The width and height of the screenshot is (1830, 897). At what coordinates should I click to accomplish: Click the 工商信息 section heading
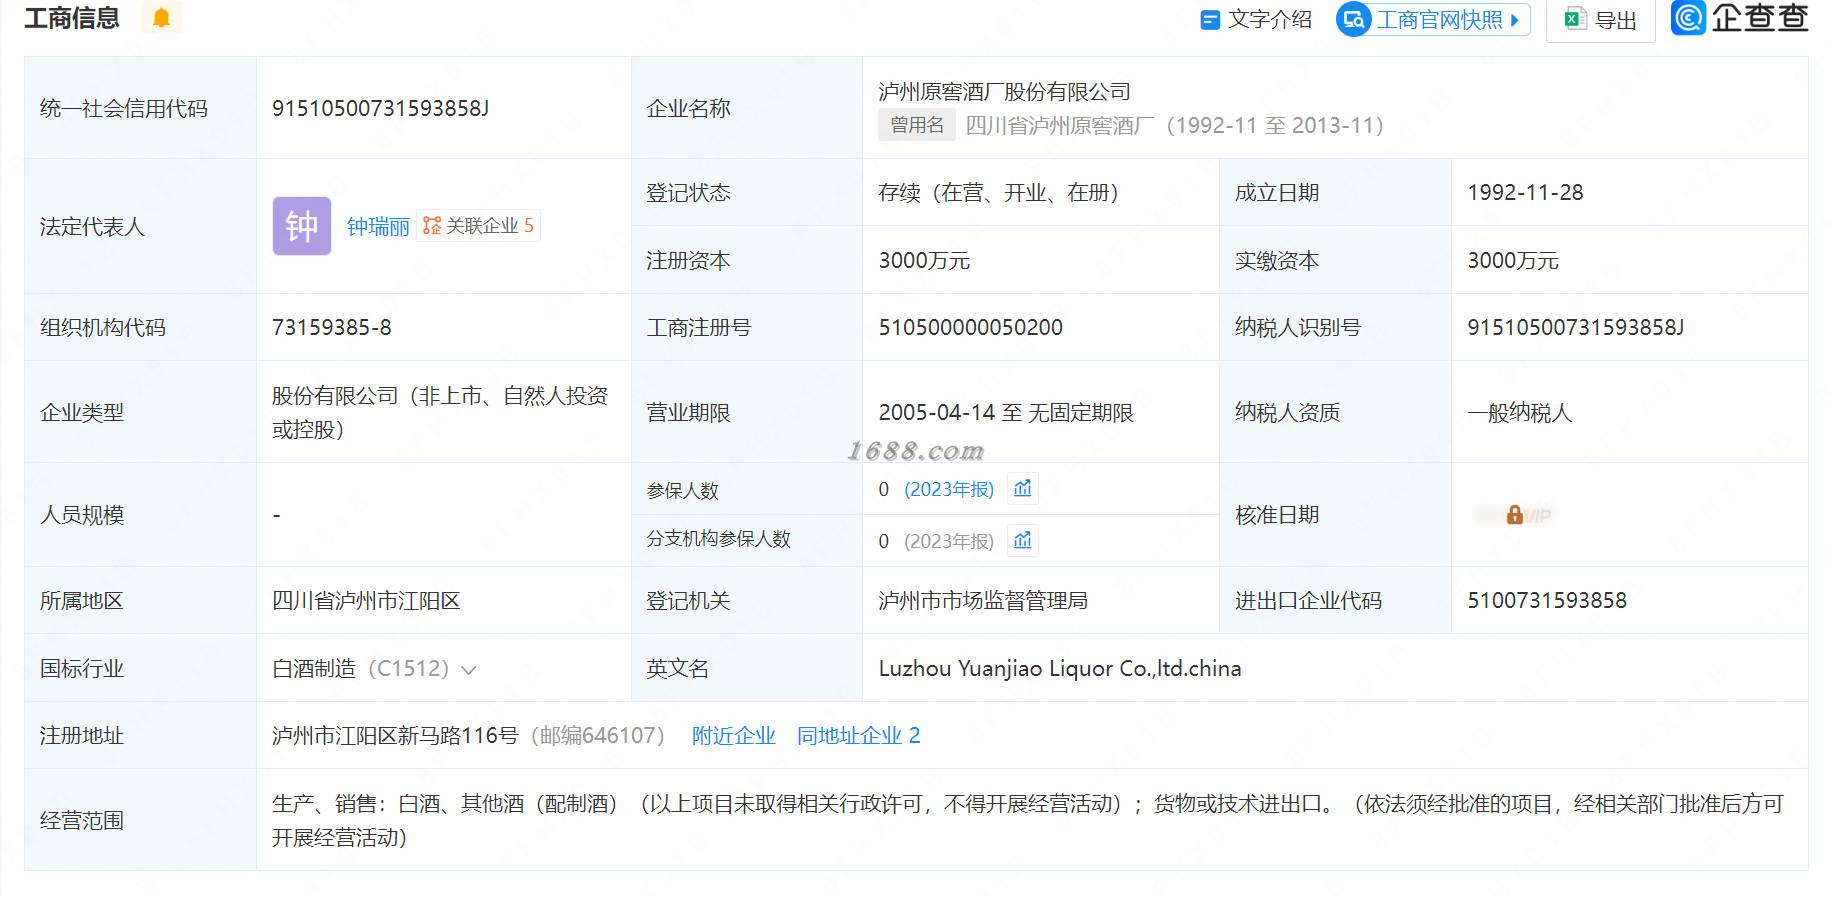pyautogui.click(x=72, y=18)
